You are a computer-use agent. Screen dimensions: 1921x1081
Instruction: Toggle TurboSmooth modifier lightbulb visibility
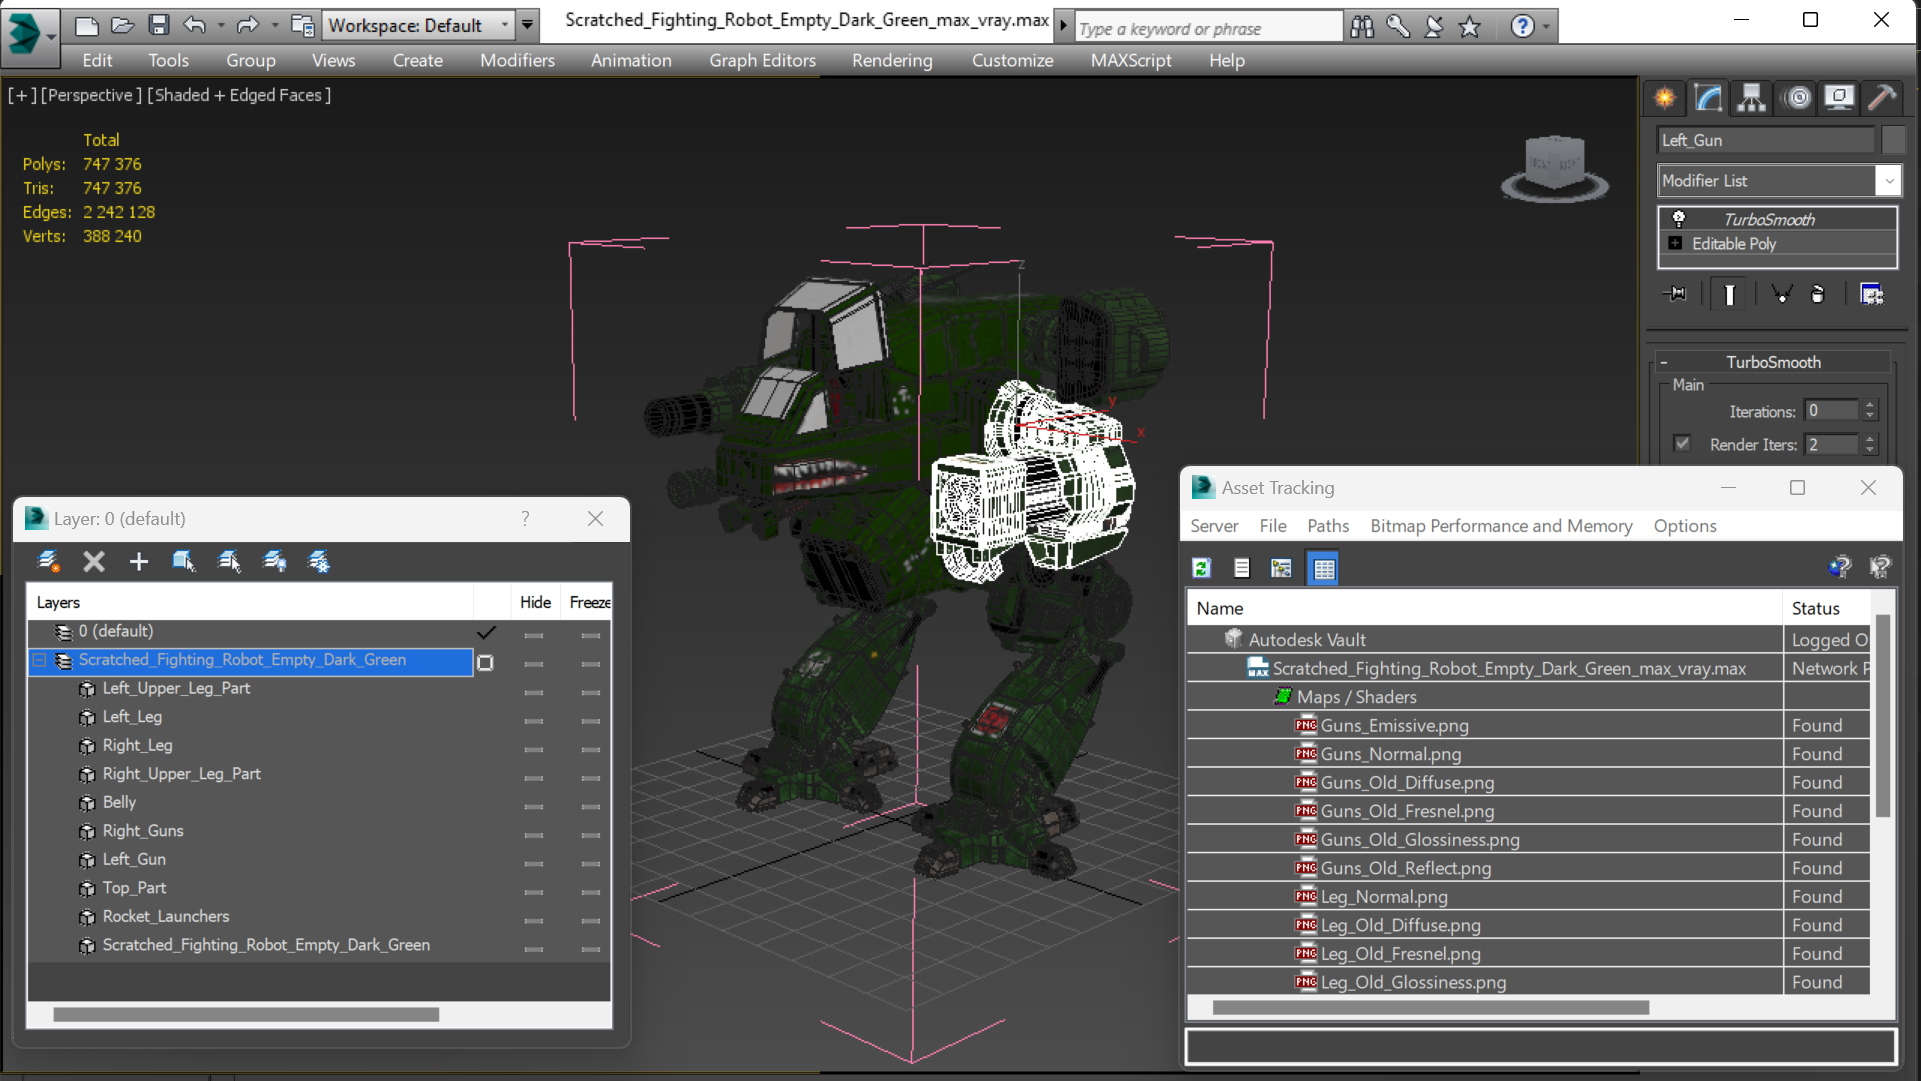click(x=1679, y=219)
